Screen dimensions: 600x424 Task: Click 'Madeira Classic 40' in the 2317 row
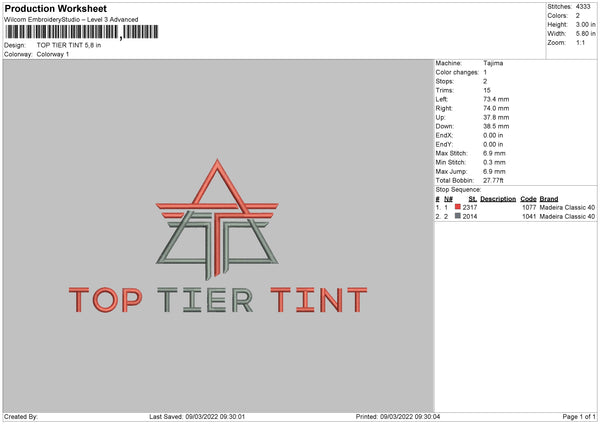[x=567, y=207]
